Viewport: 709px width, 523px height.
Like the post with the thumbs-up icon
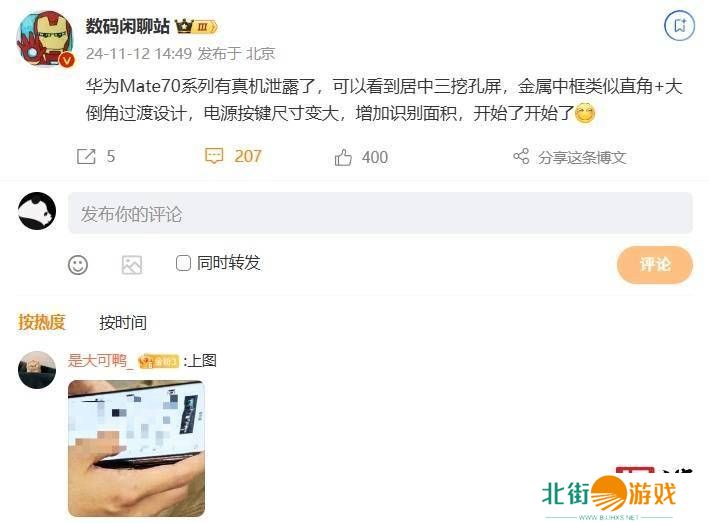pos(343,157)
